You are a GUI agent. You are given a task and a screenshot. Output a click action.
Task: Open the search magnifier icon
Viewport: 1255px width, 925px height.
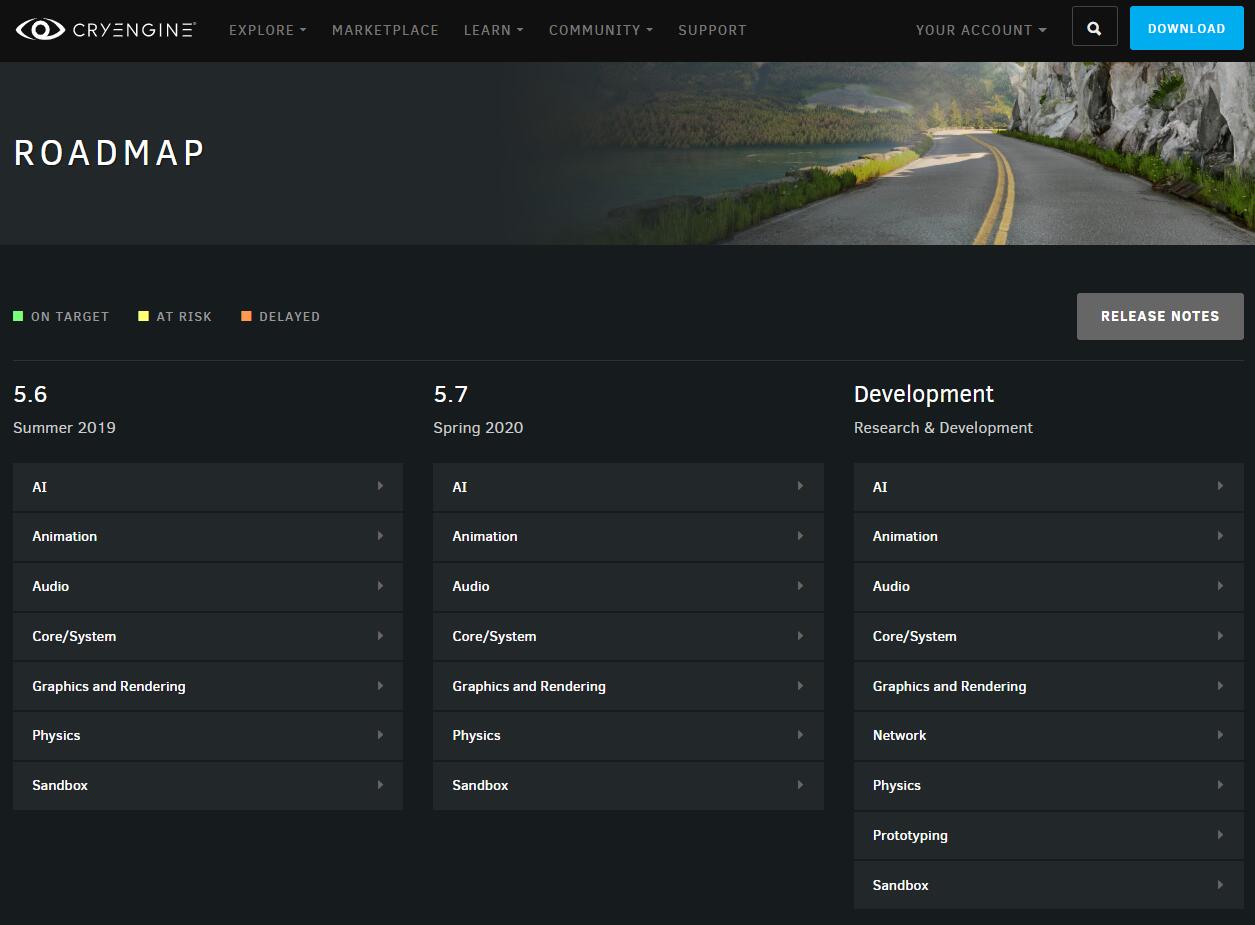pyautogui.click(x=1094, y=29)
